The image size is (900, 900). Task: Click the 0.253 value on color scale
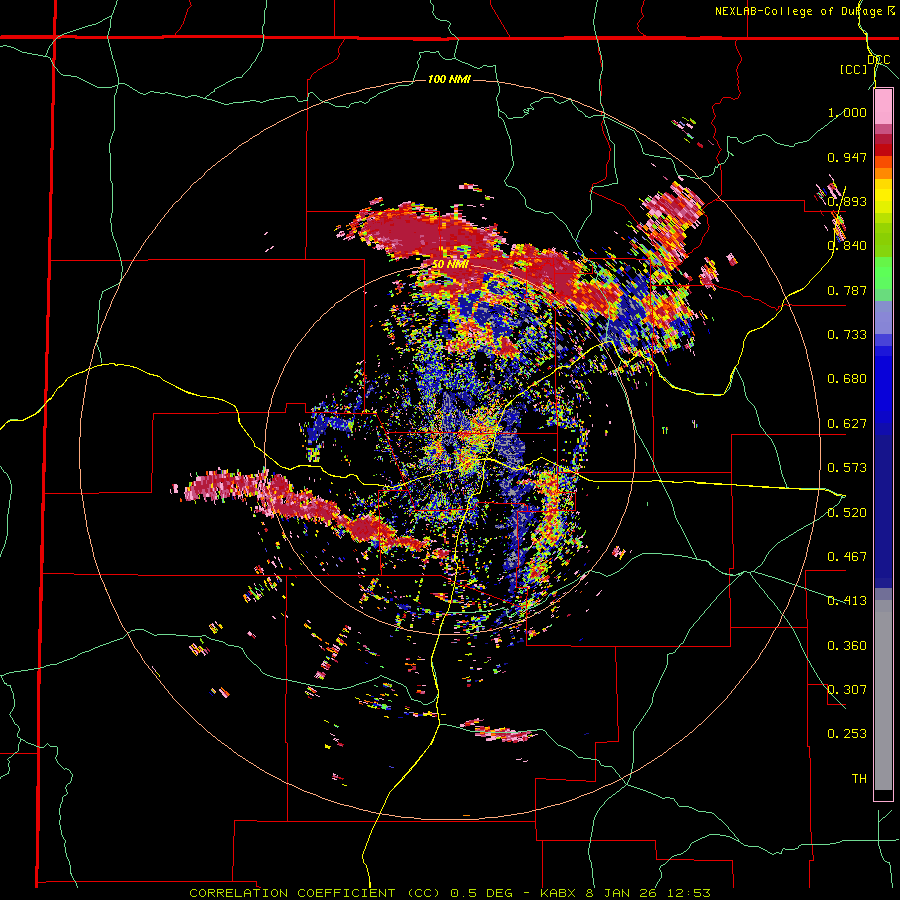point(847,734)
